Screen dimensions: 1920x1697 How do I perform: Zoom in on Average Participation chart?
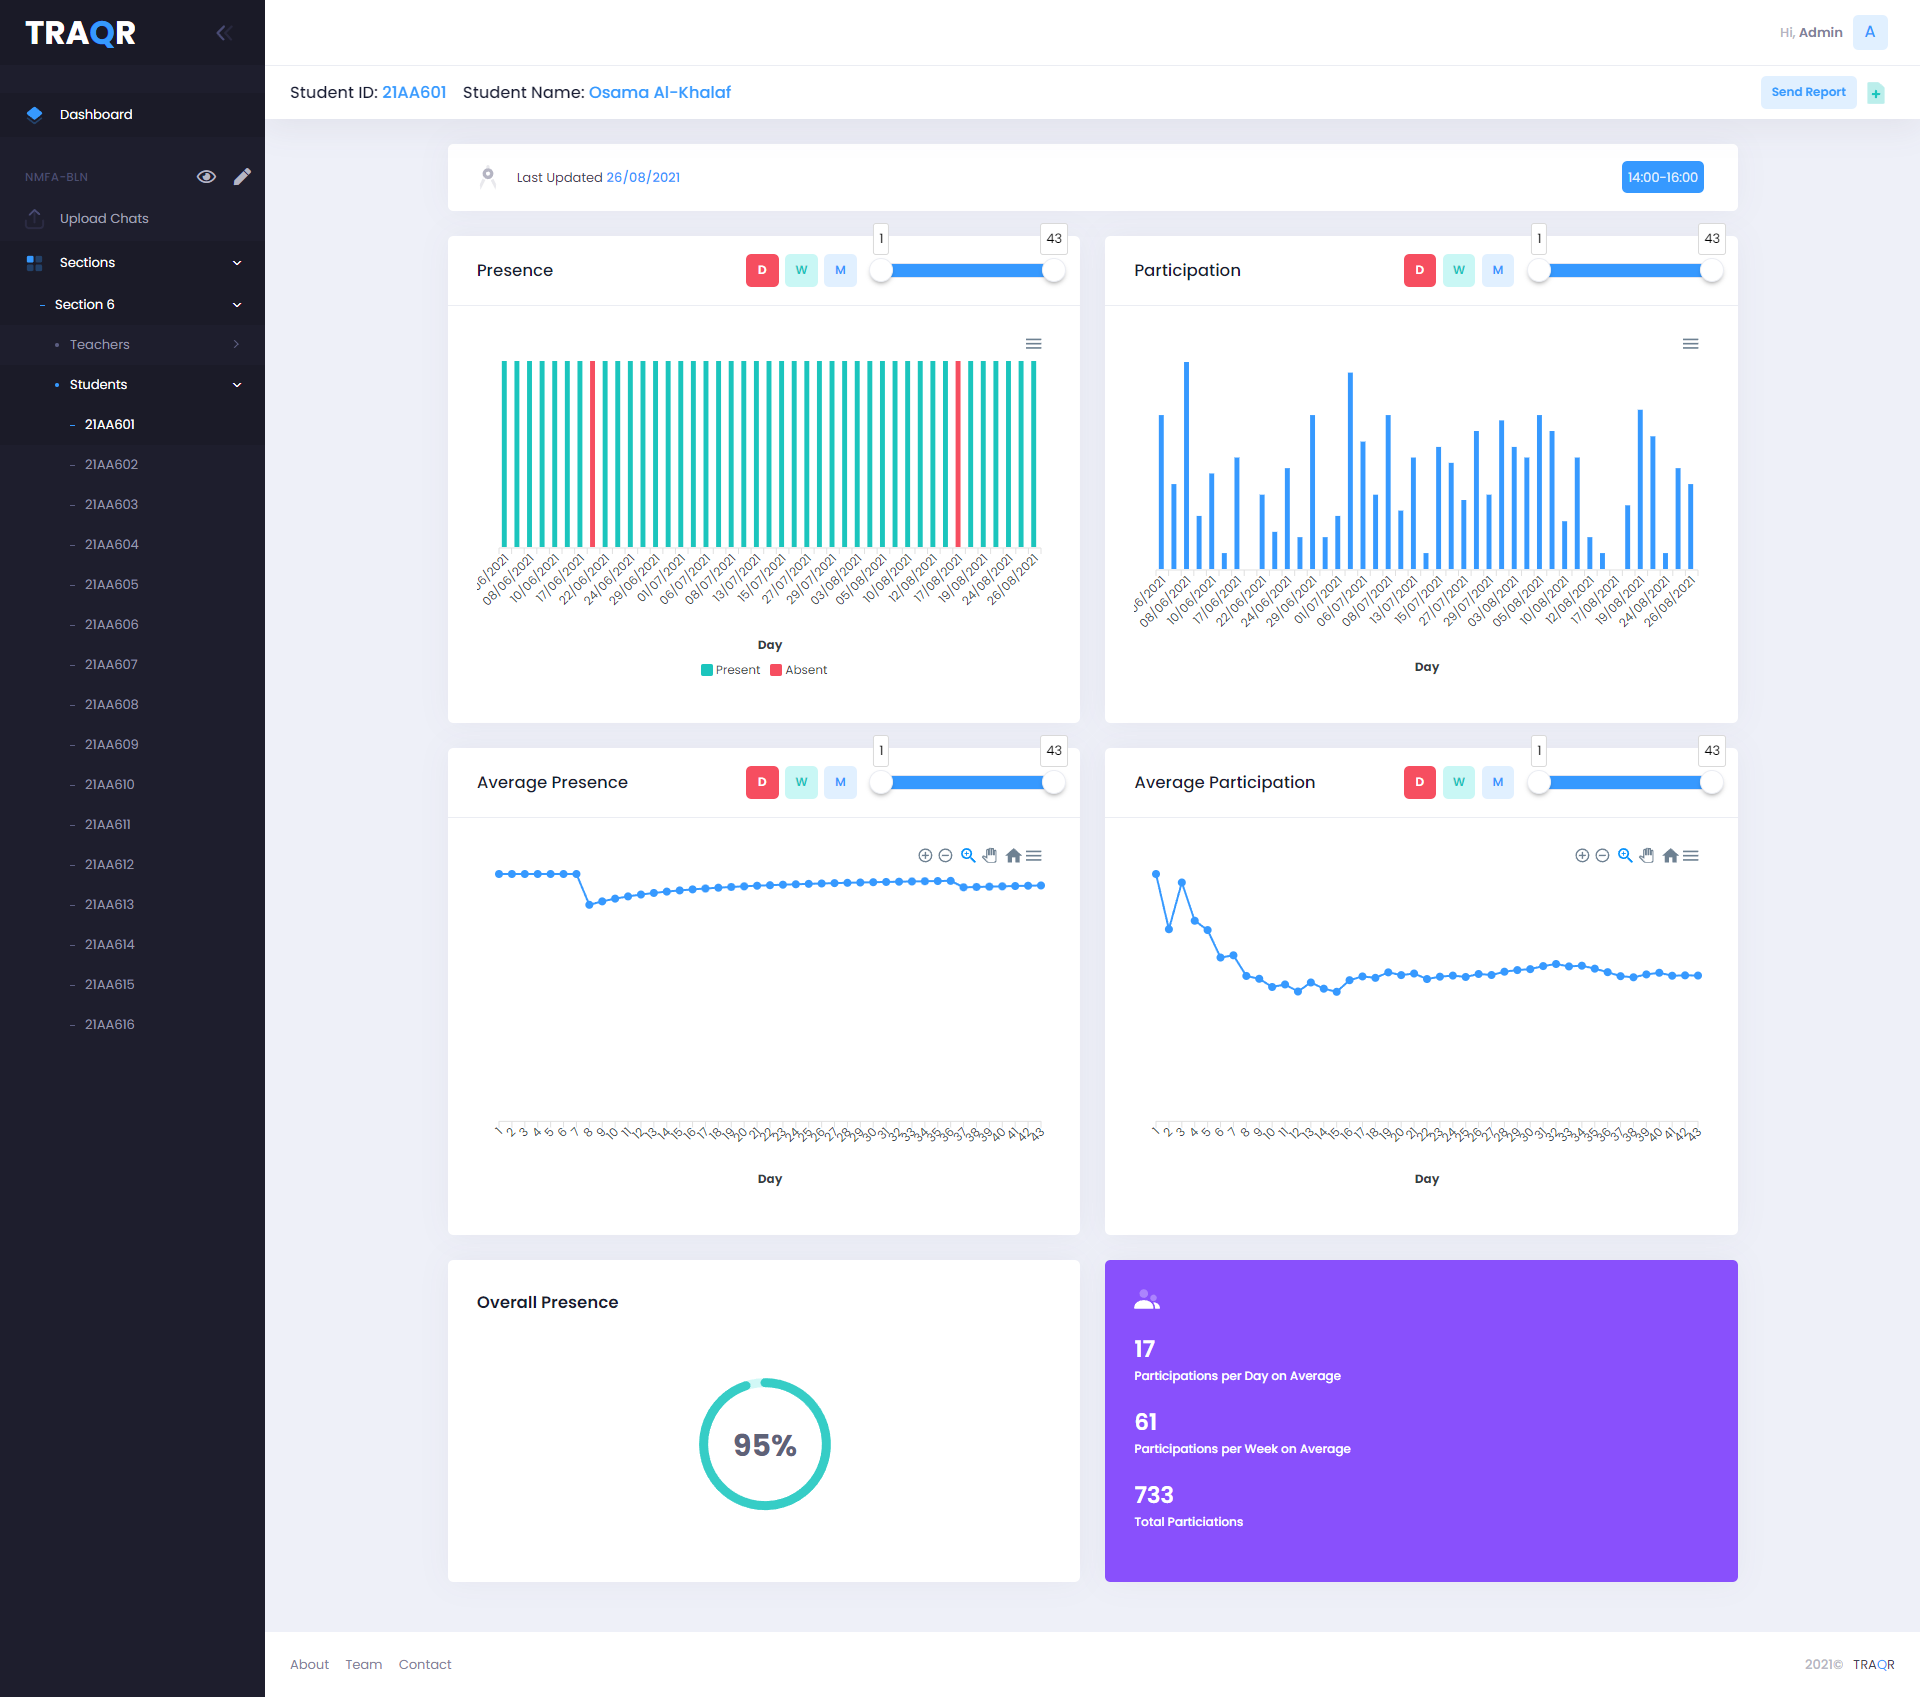(x=1582, y=856)
